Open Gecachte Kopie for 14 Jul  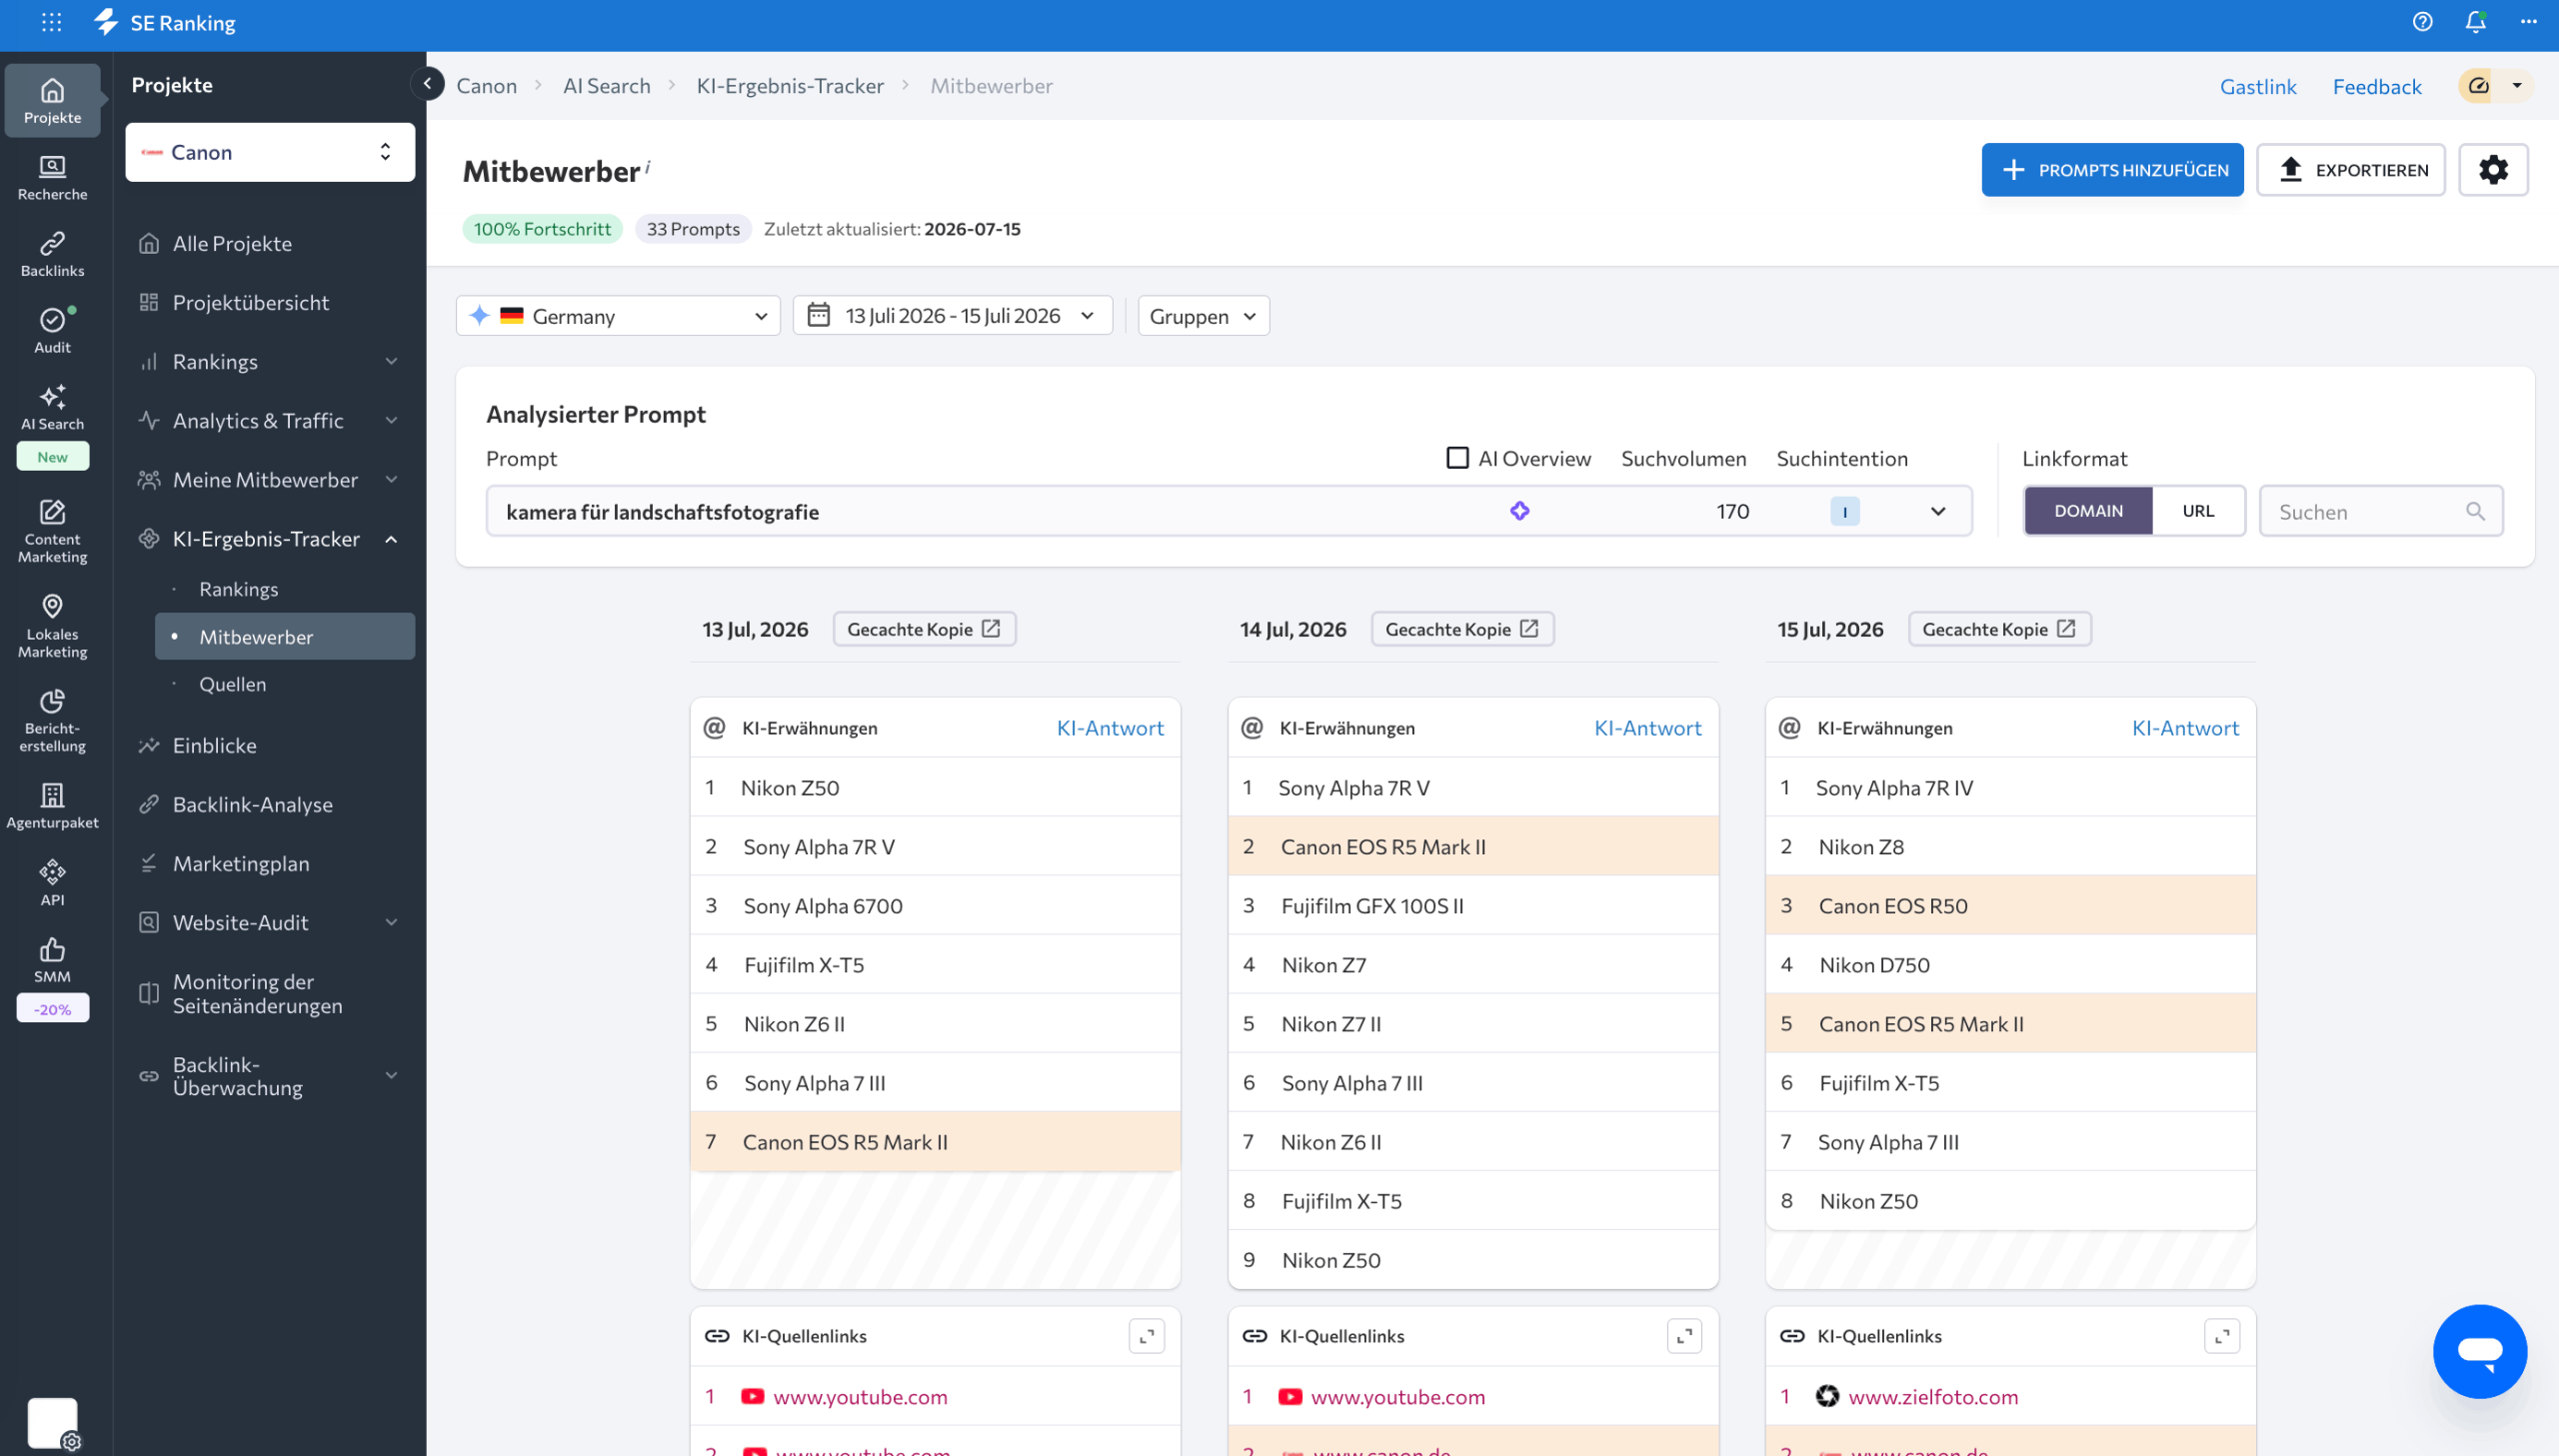coord(1462,629)
